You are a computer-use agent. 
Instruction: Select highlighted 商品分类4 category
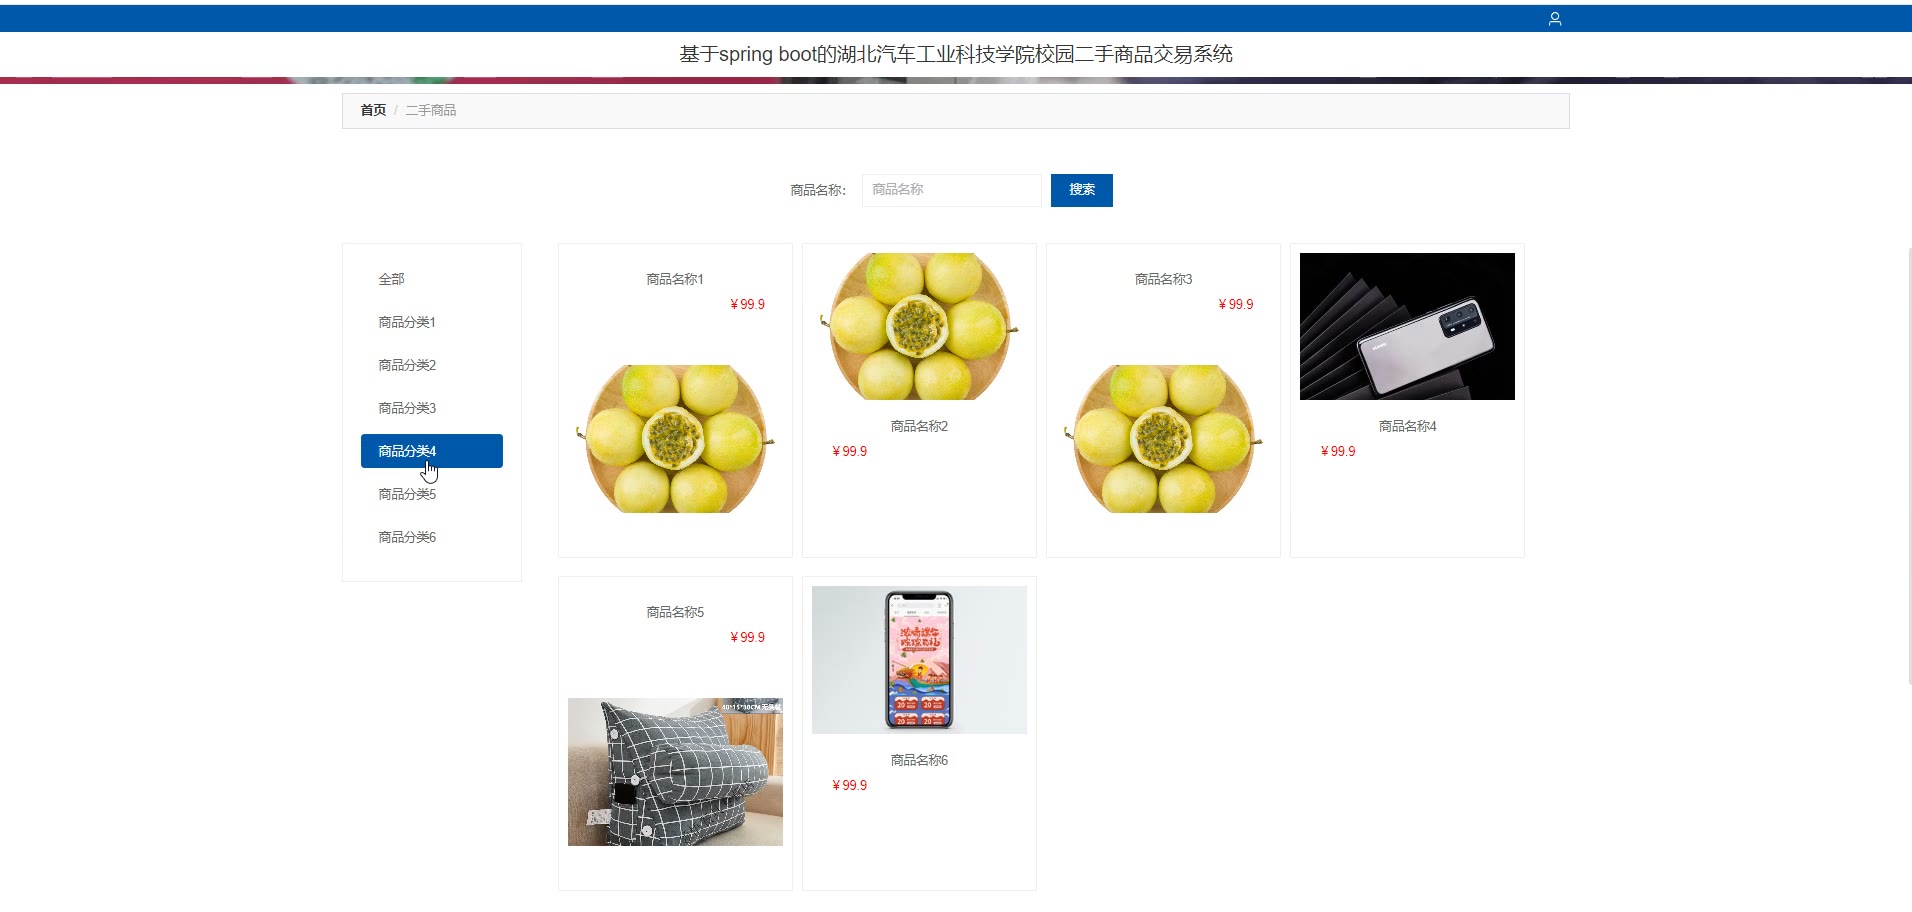(432, 451)
